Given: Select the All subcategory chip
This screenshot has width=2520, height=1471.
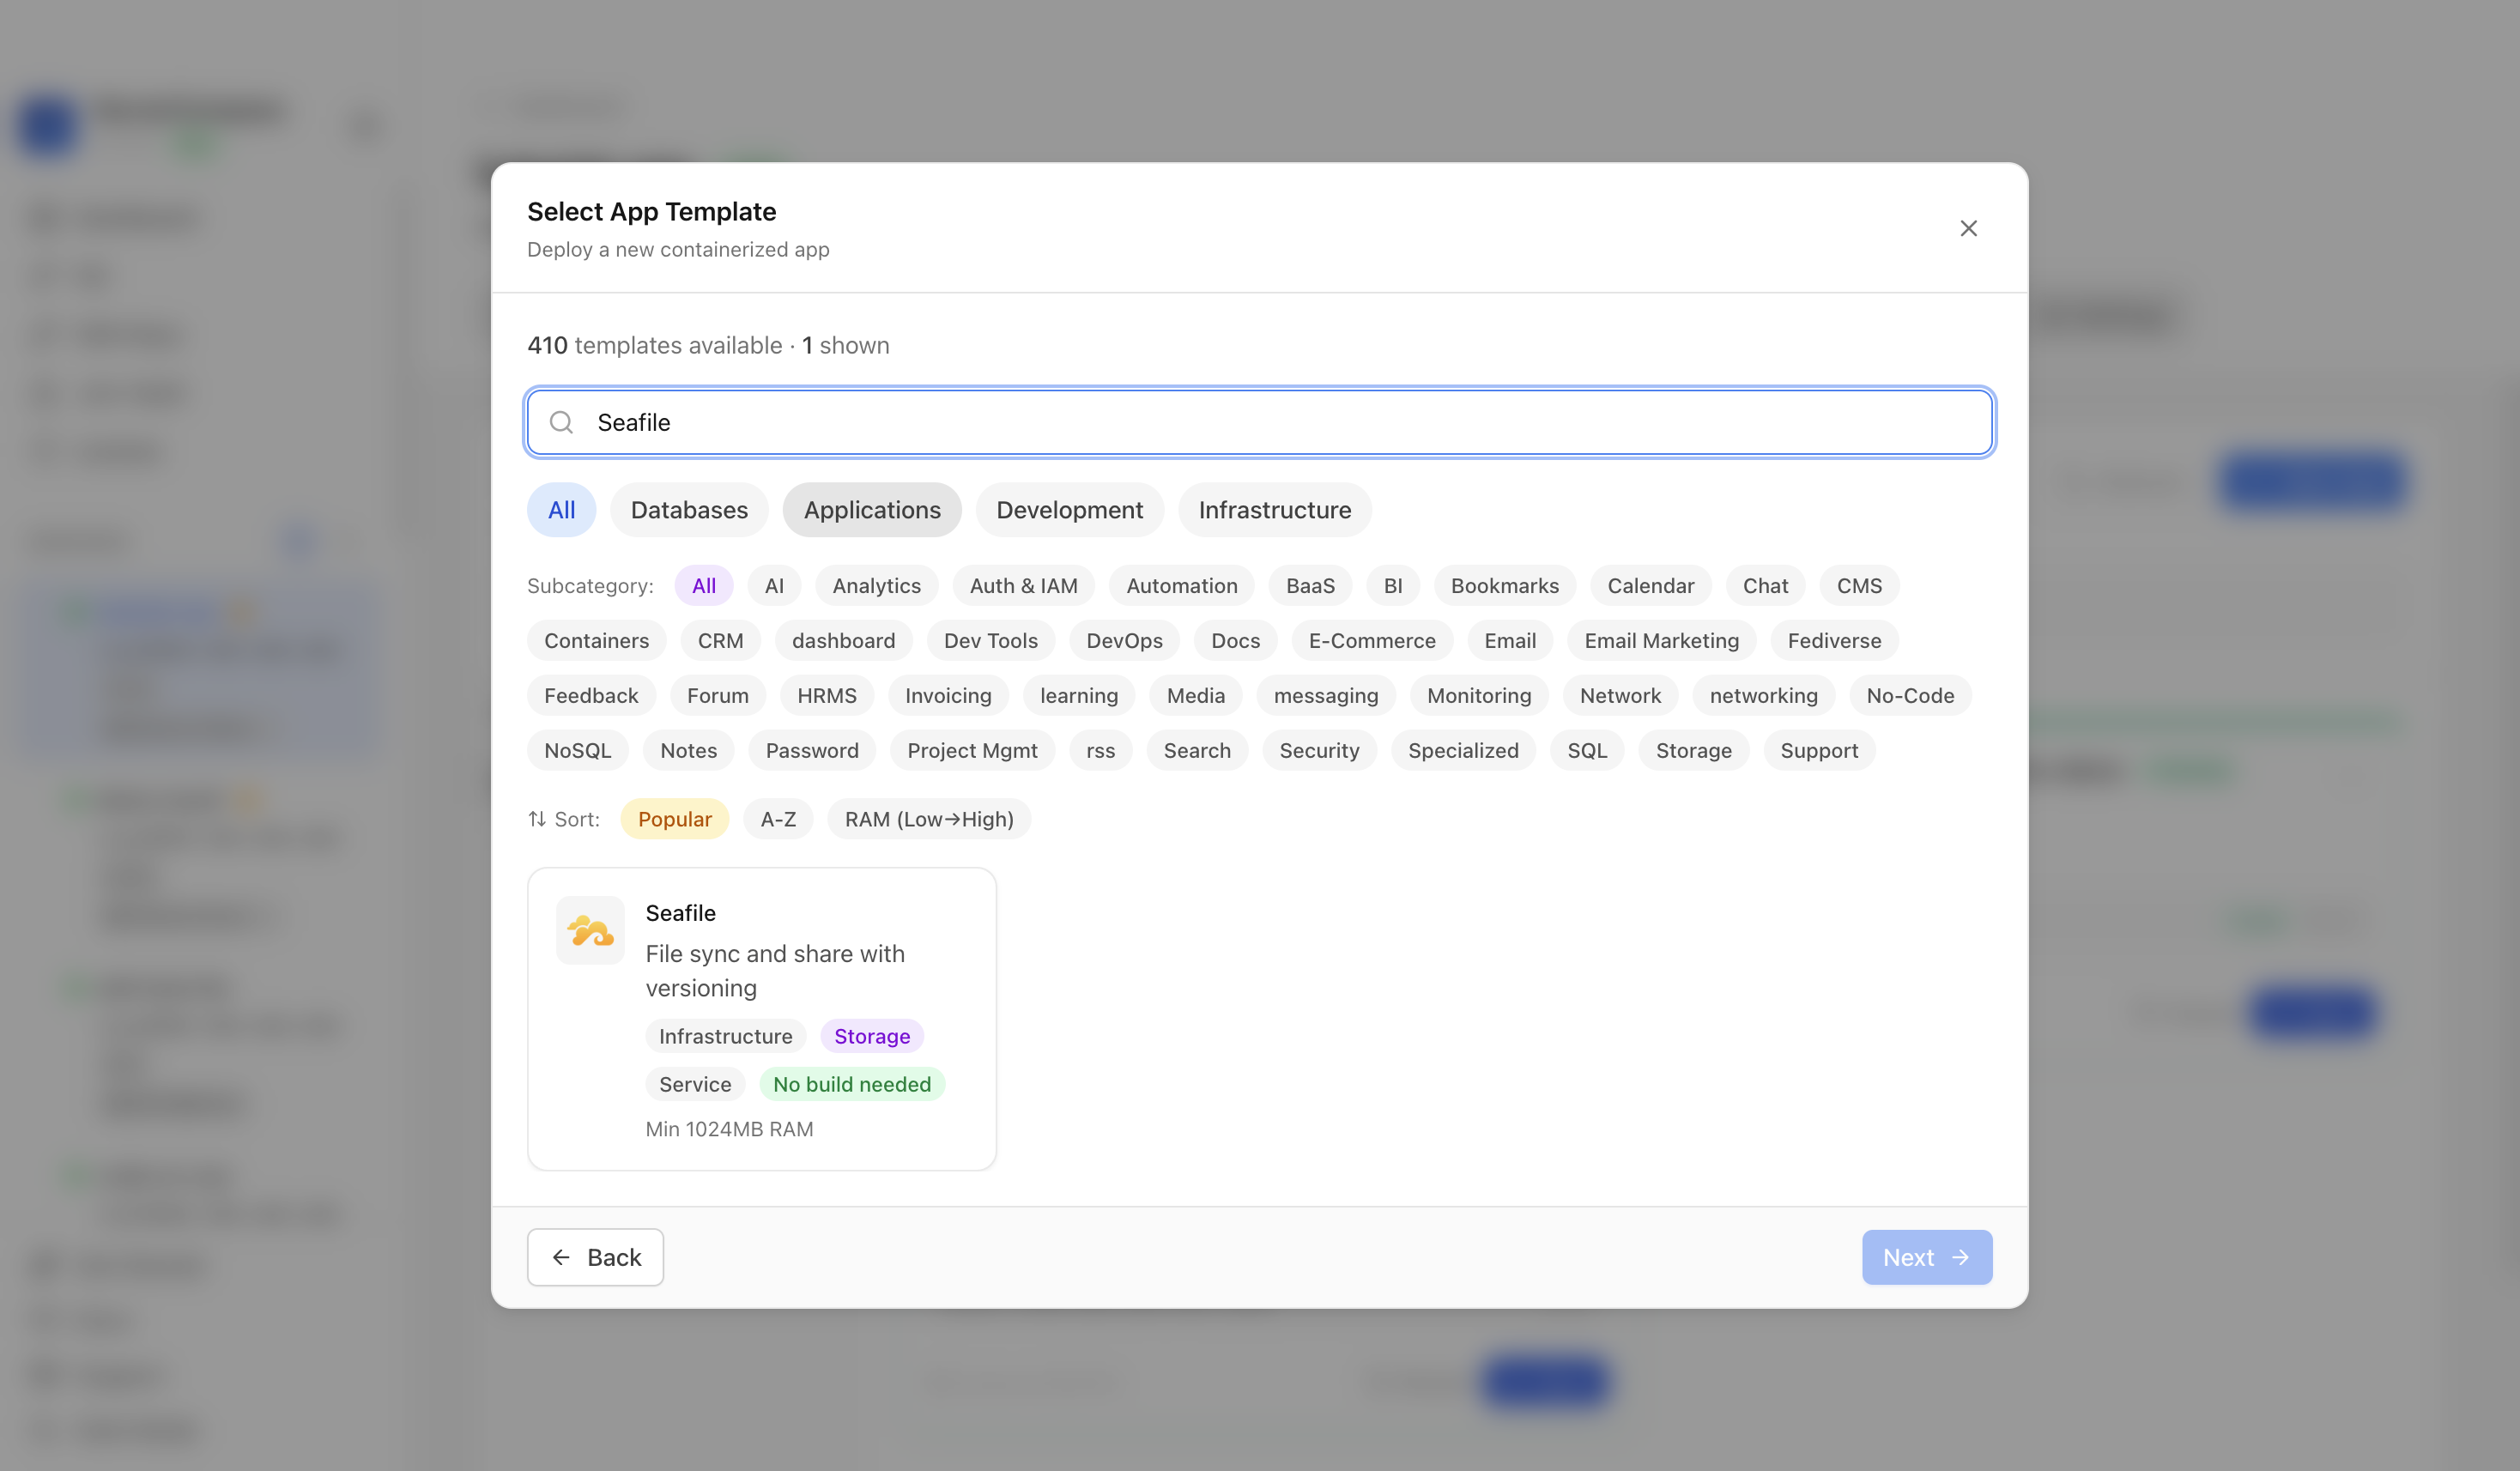Looking at the screenshot, I should click(x=704, y=586).
